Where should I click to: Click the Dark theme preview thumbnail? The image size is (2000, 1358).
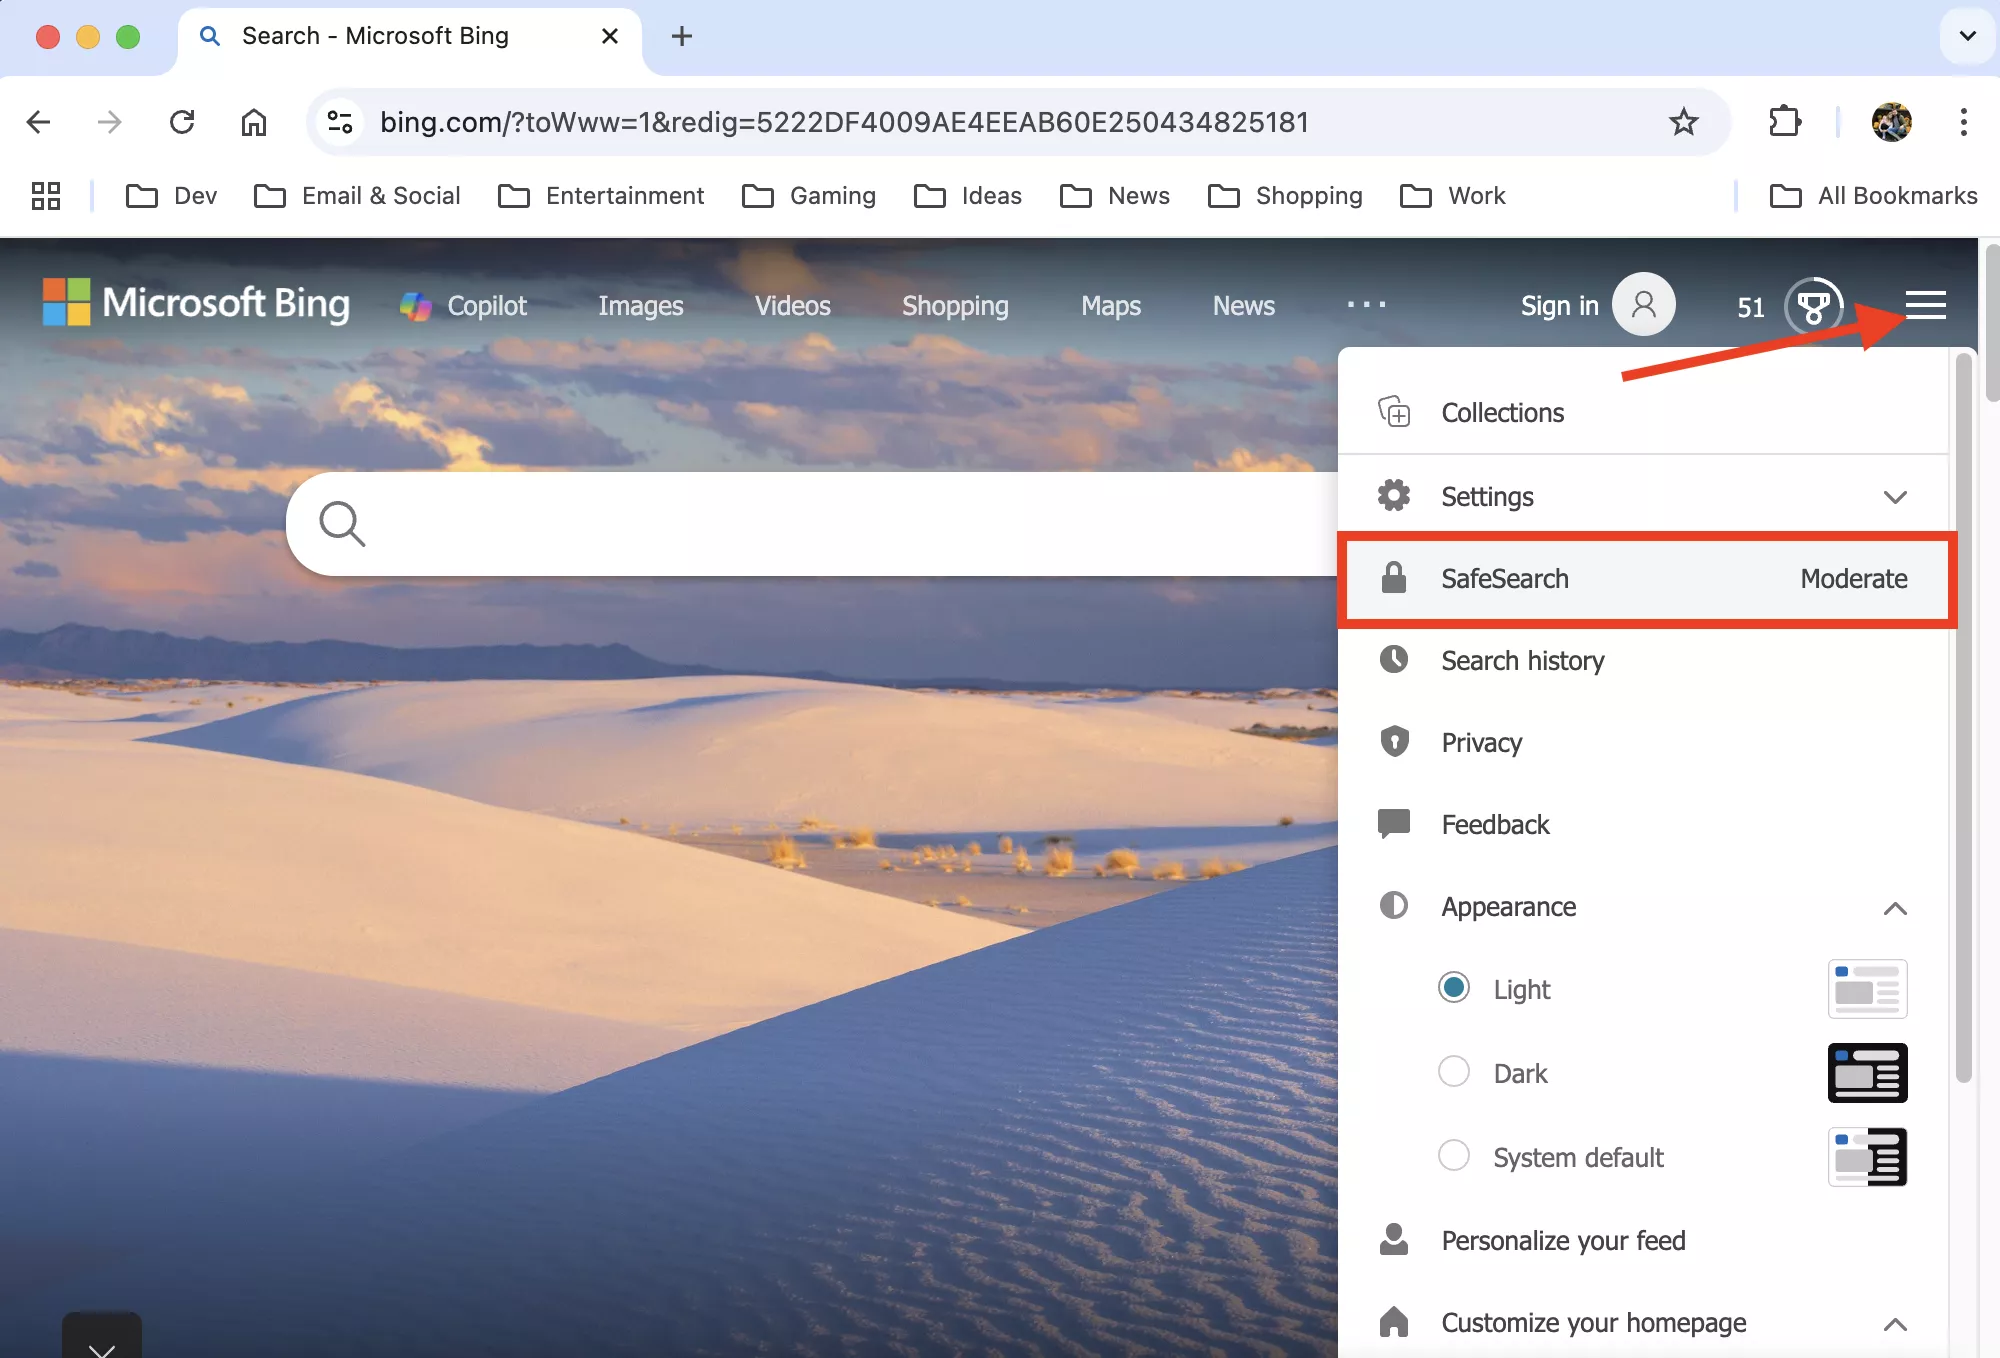(x=1867, y=1073)
